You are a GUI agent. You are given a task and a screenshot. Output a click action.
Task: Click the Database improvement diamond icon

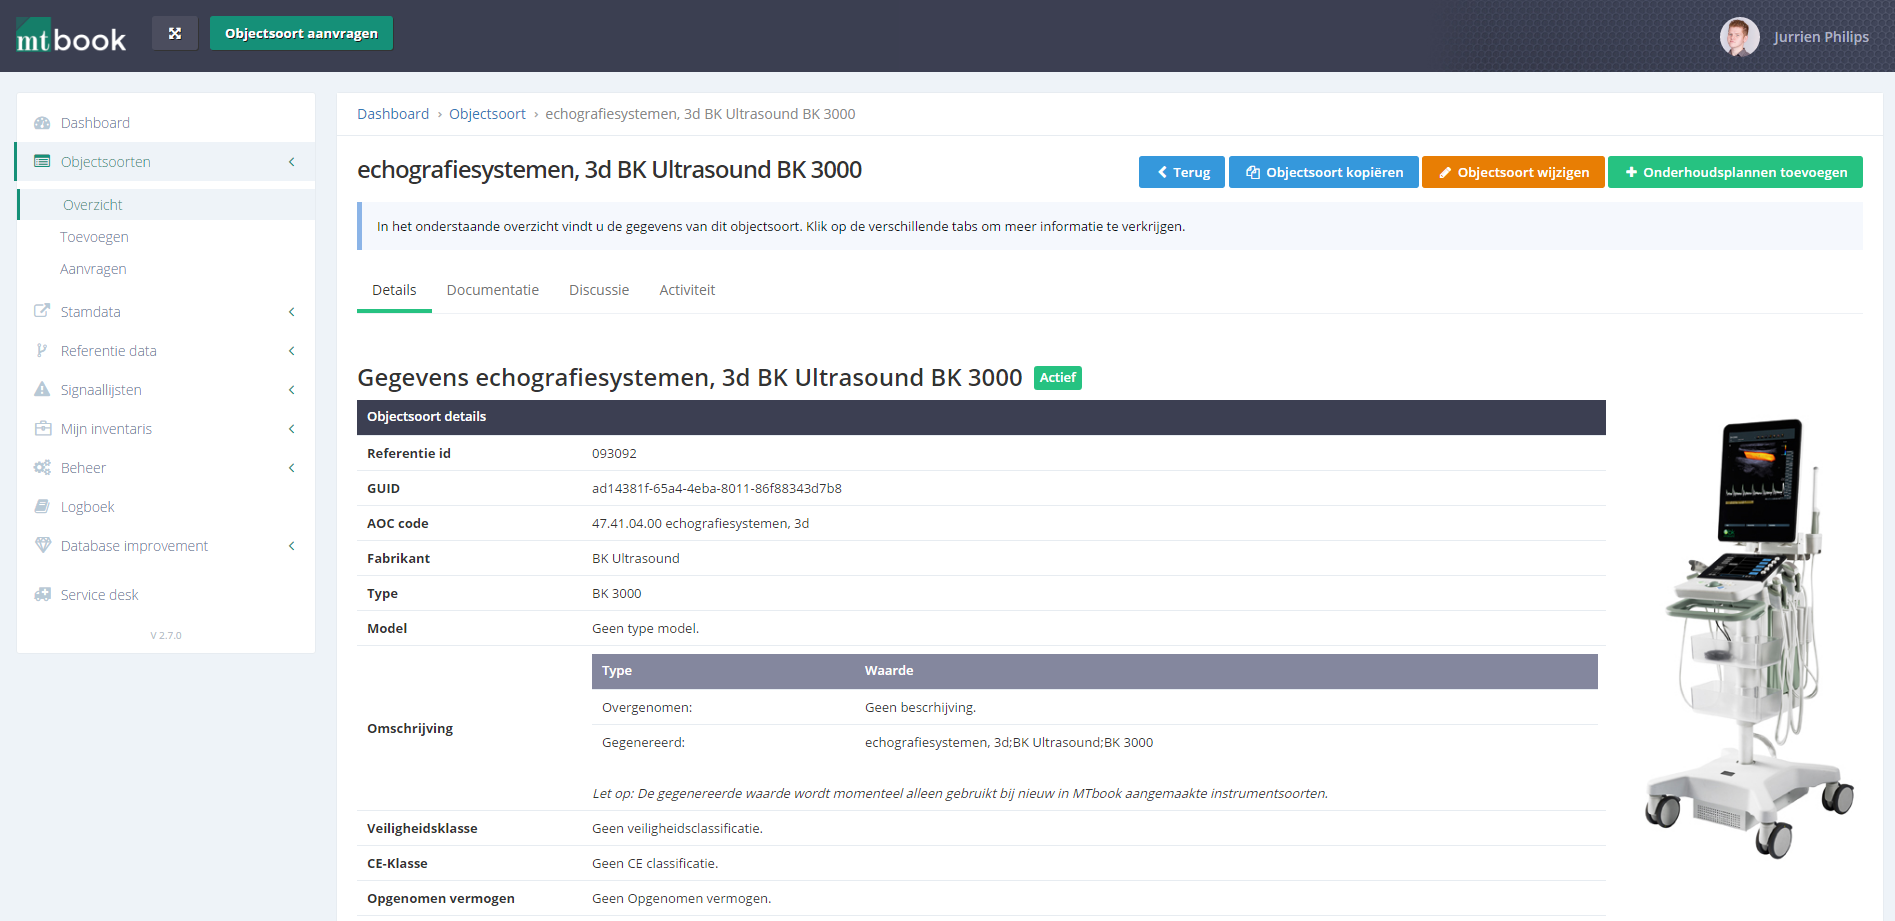42,546
